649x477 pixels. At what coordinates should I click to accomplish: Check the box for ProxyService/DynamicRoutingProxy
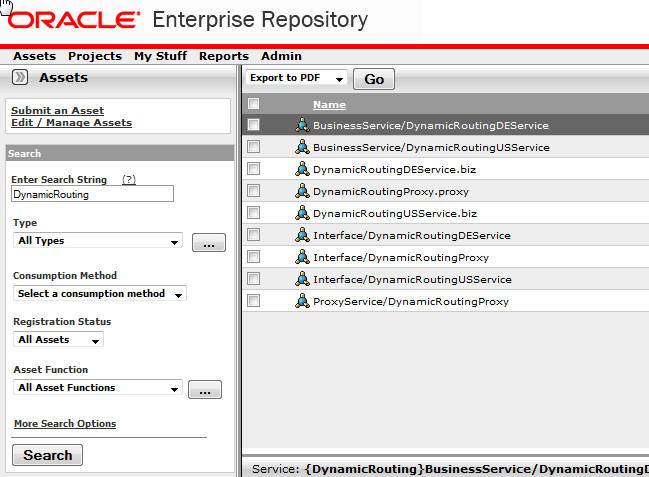coord(253,301)
